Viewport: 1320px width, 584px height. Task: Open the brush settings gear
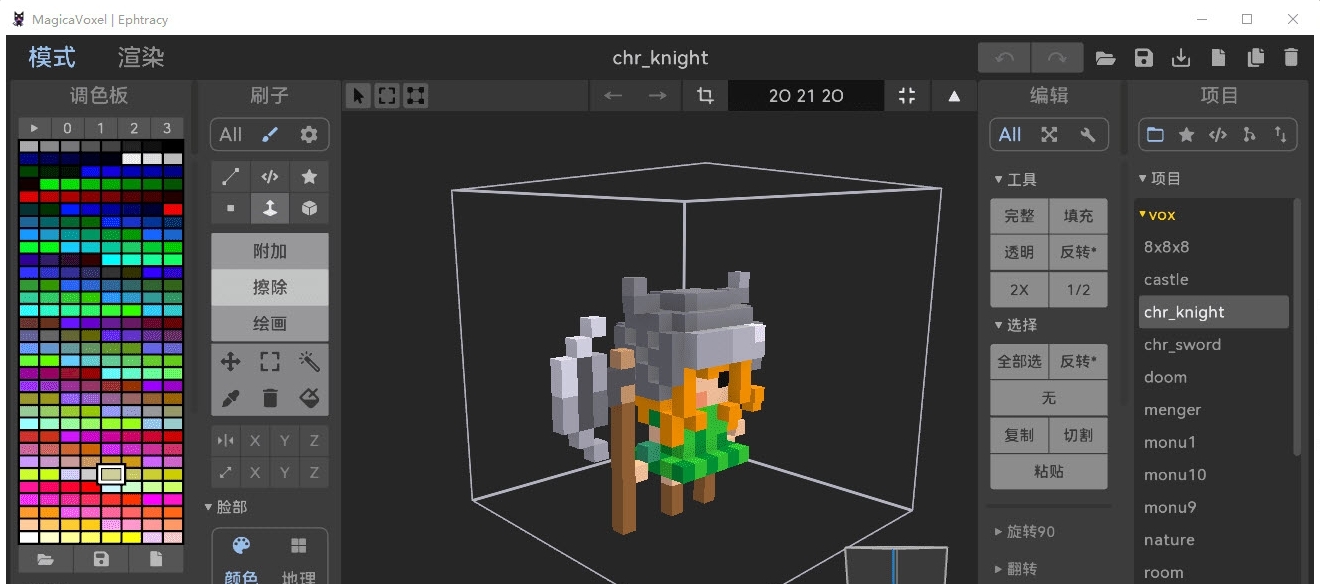point(309,134)
